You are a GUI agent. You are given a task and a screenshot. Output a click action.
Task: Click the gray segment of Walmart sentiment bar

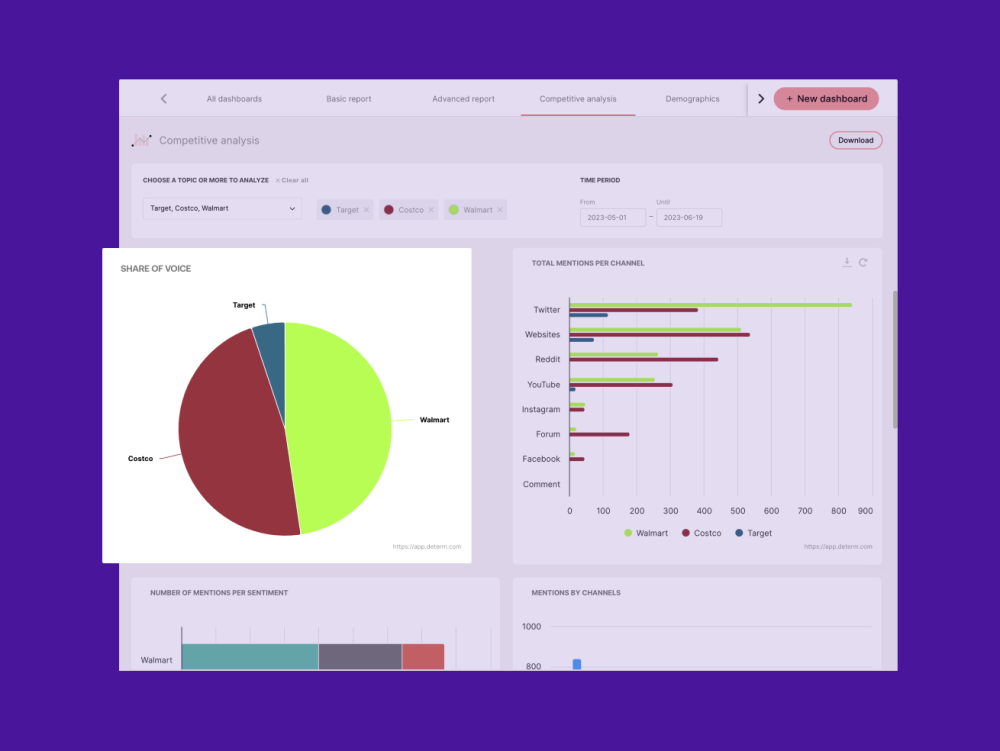360,657
